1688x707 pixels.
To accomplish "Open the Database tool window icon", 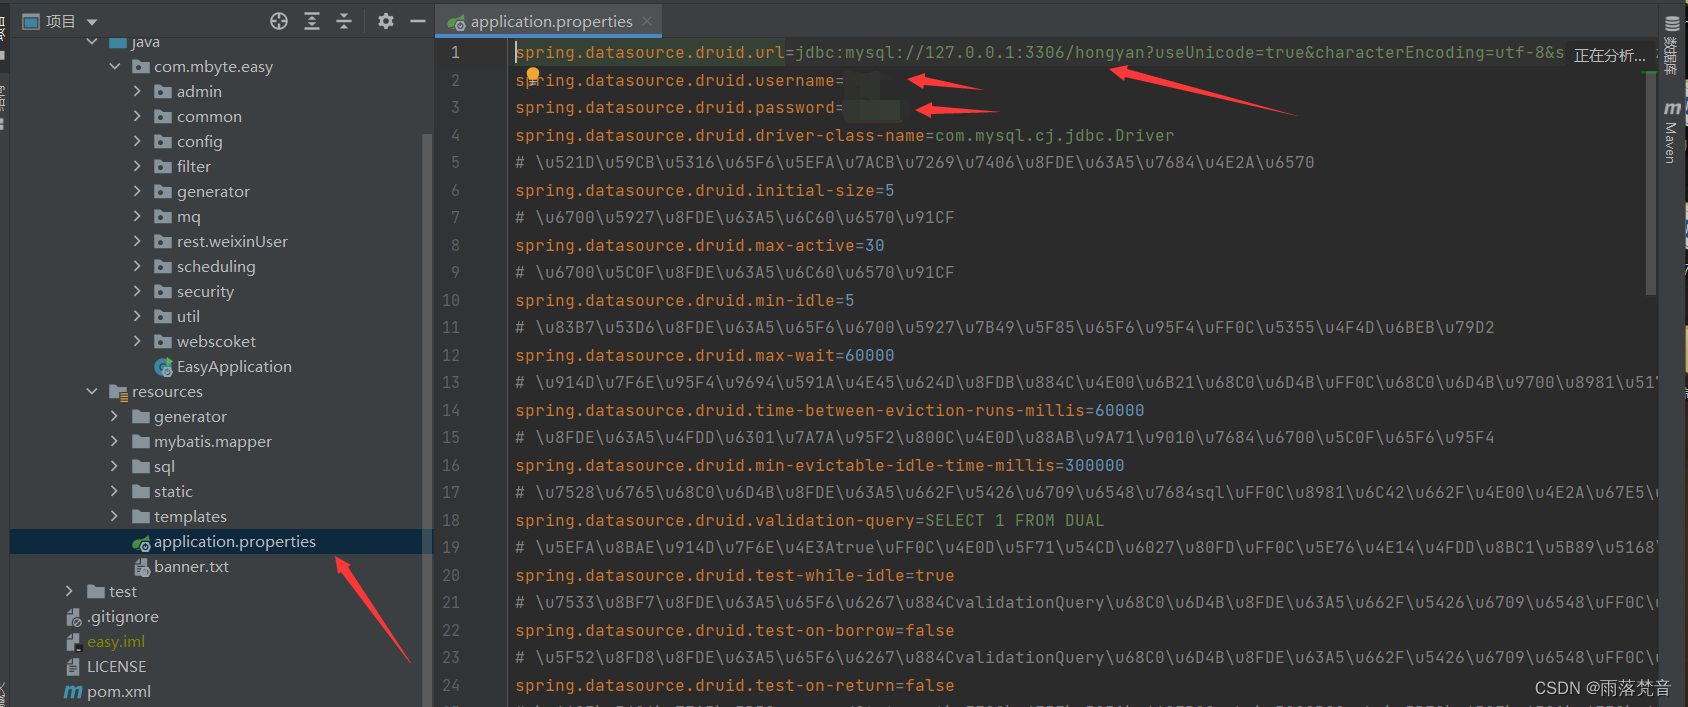I will click(1671, 22).
